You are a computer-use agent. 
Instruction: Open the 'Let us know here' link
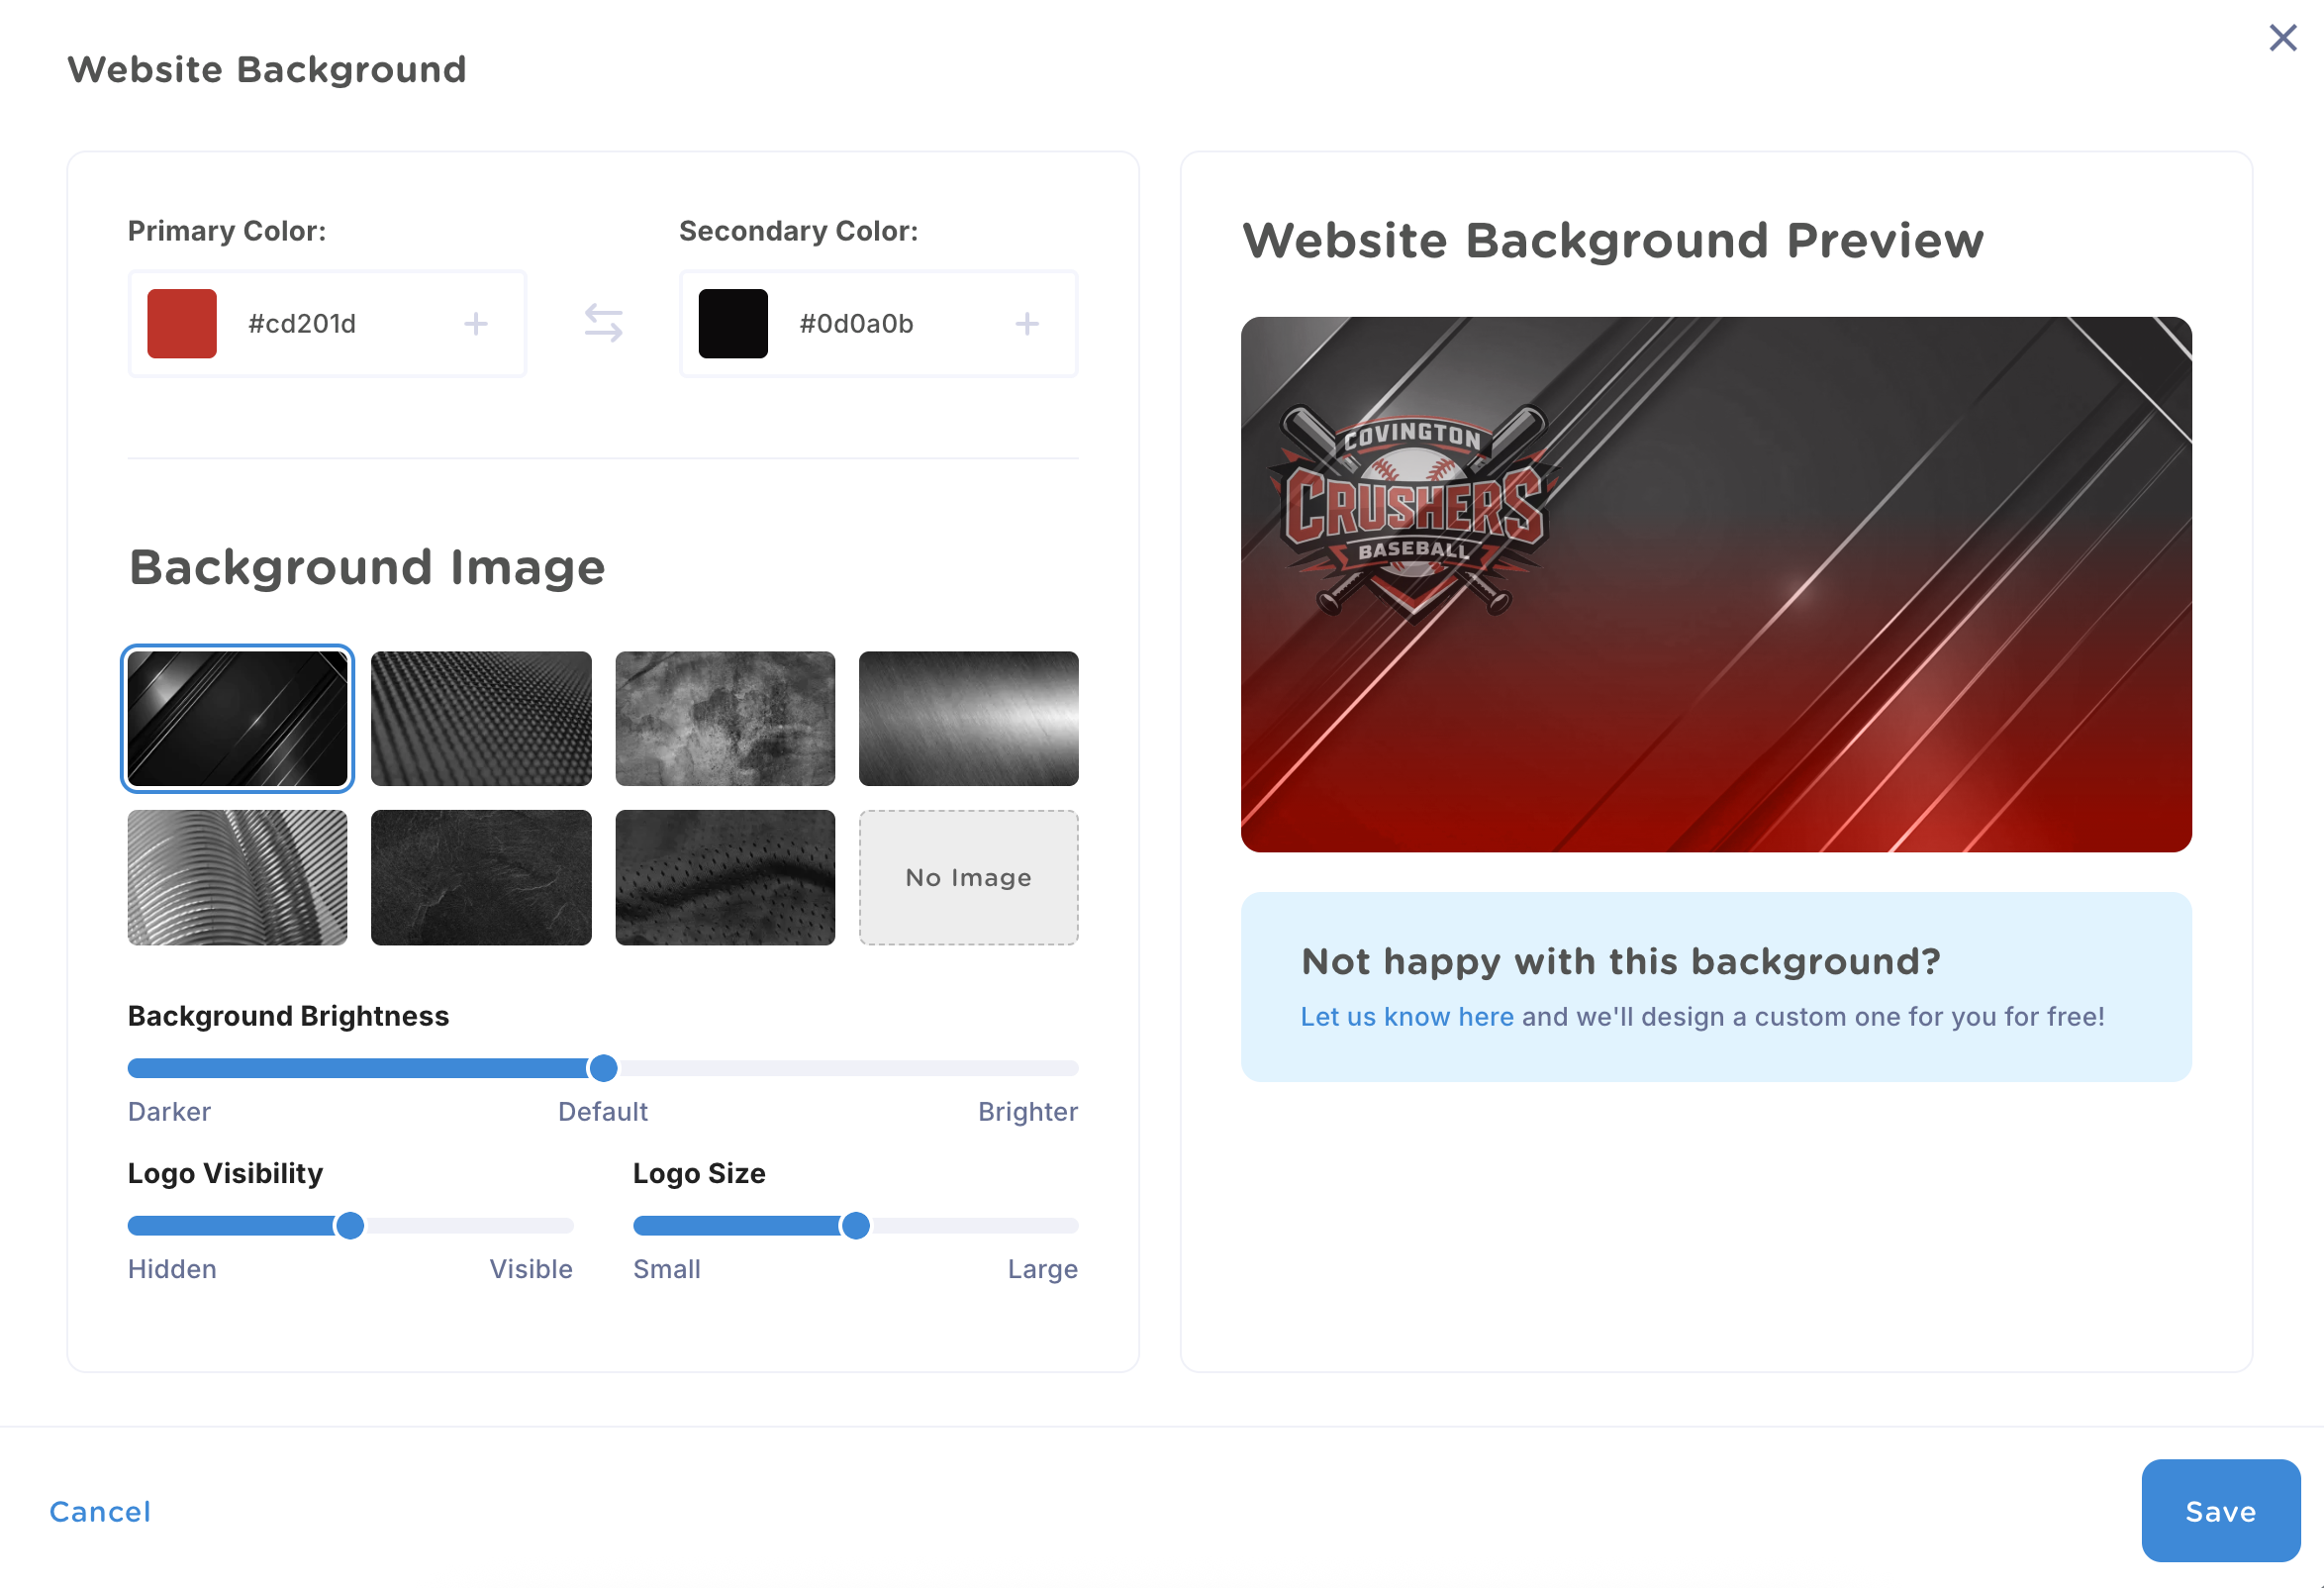point(1406,1016)
